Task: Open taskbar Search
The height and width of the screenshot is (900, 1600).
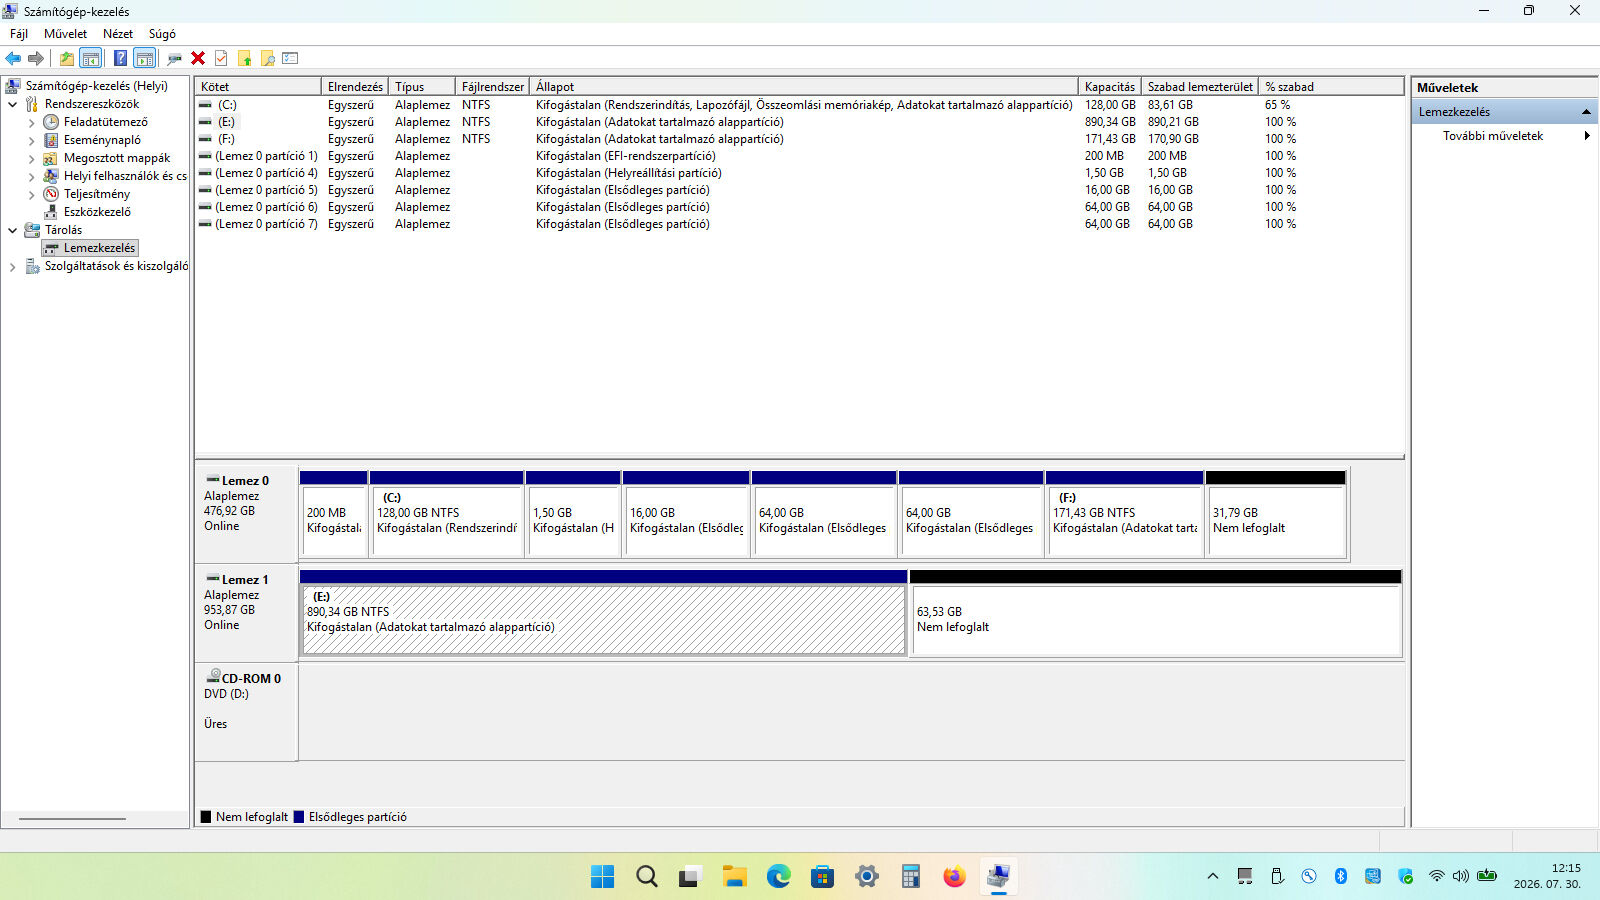Action: click(647, 877)
